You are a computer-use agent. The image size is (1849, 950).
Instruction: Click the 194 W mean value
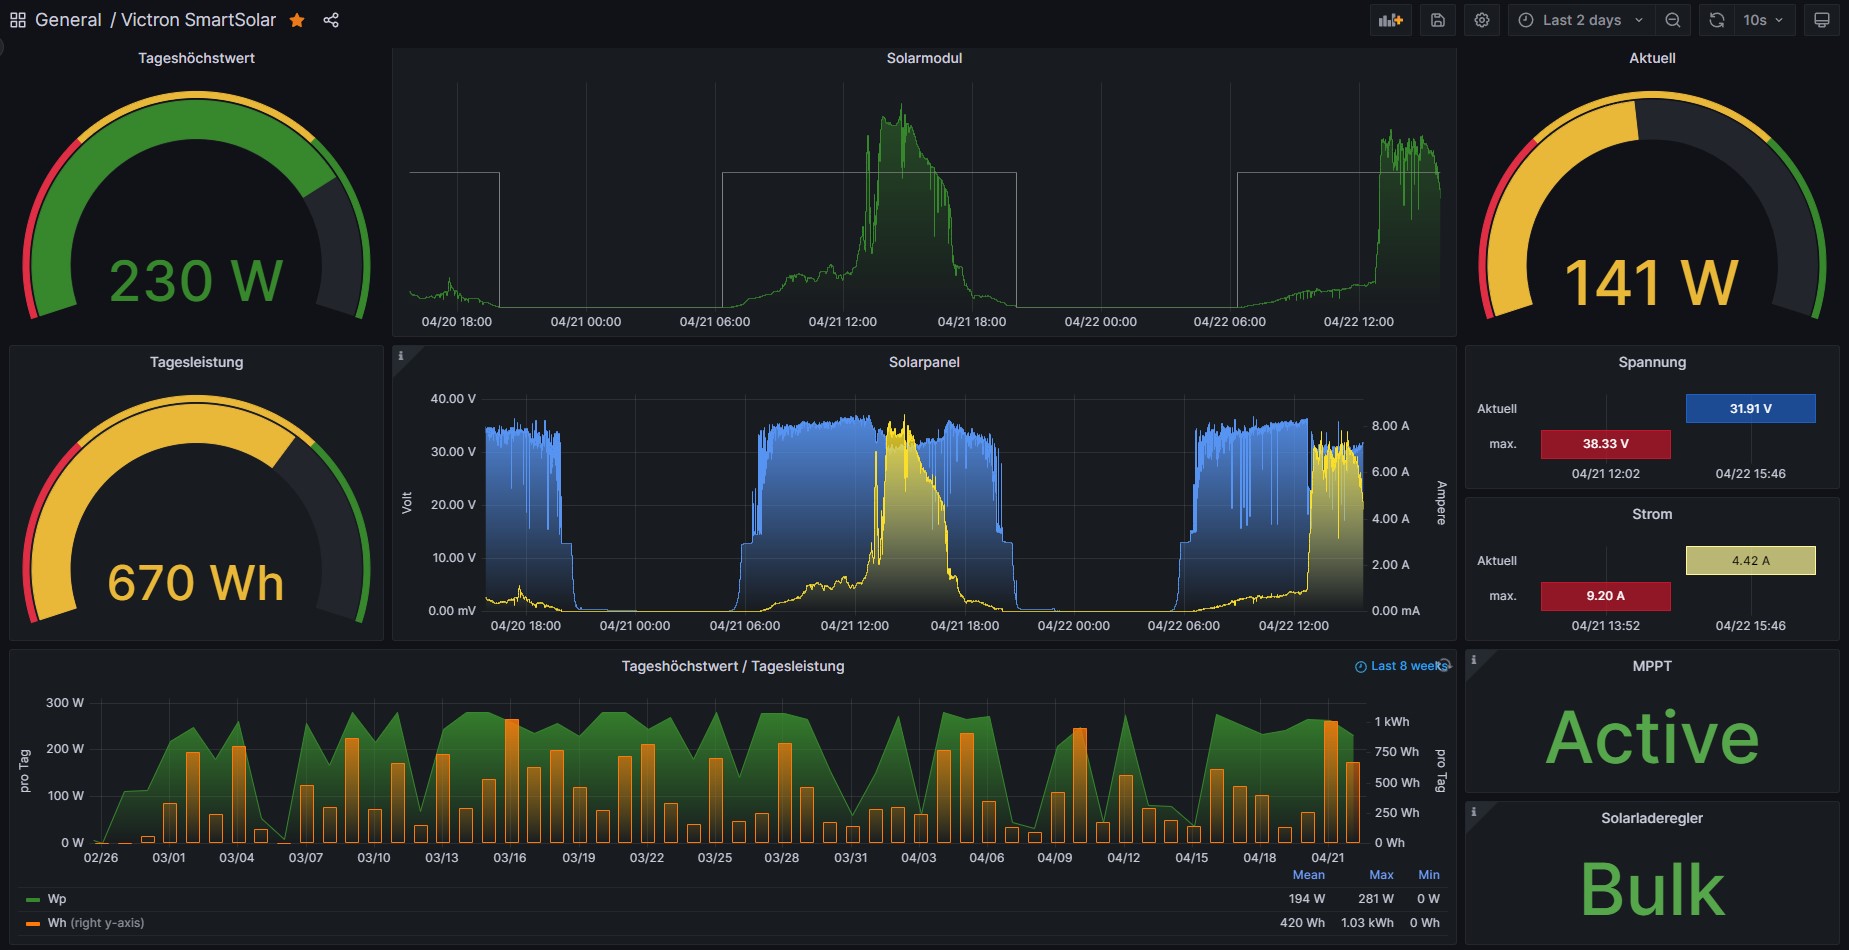click(x=1306, y=899)
